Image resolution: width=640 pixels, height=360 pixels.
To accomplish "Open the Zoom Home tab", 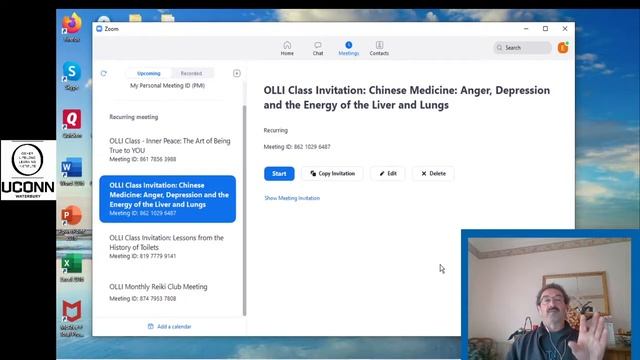I will (x=287, y=48).
